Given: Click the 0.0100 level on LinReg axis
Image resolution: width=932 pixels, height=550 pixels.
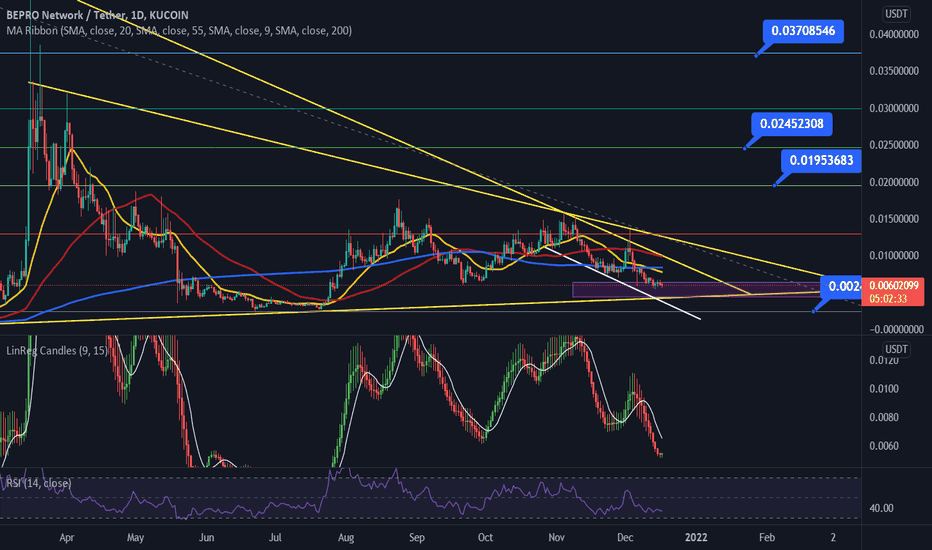Looking at the screenshot, I should coord(884,389).
